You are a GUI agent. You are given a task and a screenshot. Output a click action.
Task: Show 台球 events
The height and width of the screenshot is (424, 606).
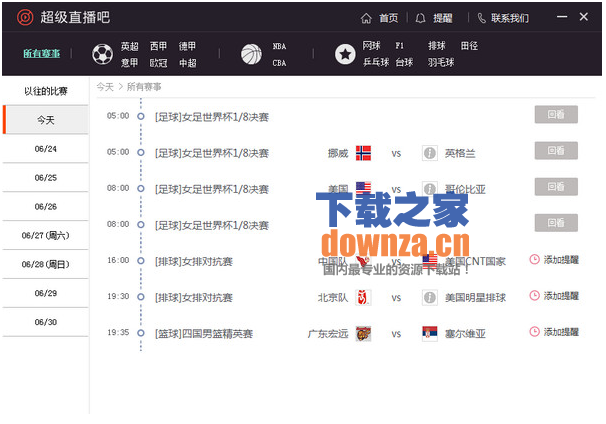point(405,62)
